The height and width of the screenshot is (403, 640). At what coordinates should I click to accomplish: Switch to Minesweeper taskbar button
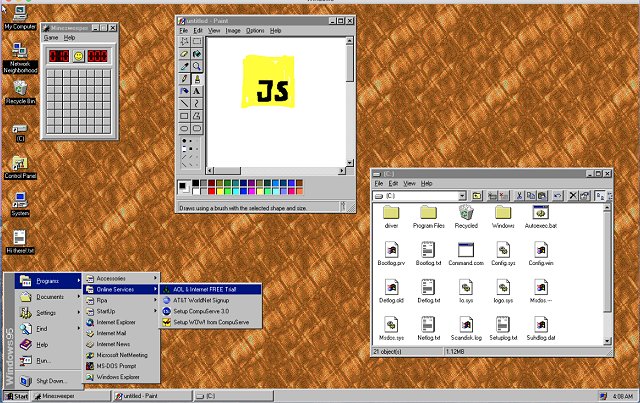pyautogui.click(x=71, y=396)
